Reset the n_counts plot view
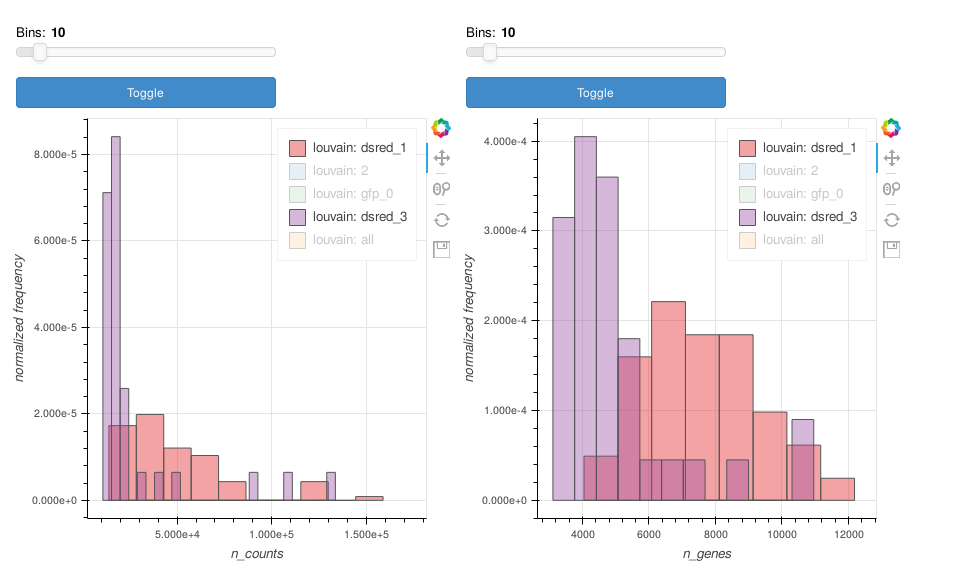Viewport: 978px width, 588px height. pos(442,219)
